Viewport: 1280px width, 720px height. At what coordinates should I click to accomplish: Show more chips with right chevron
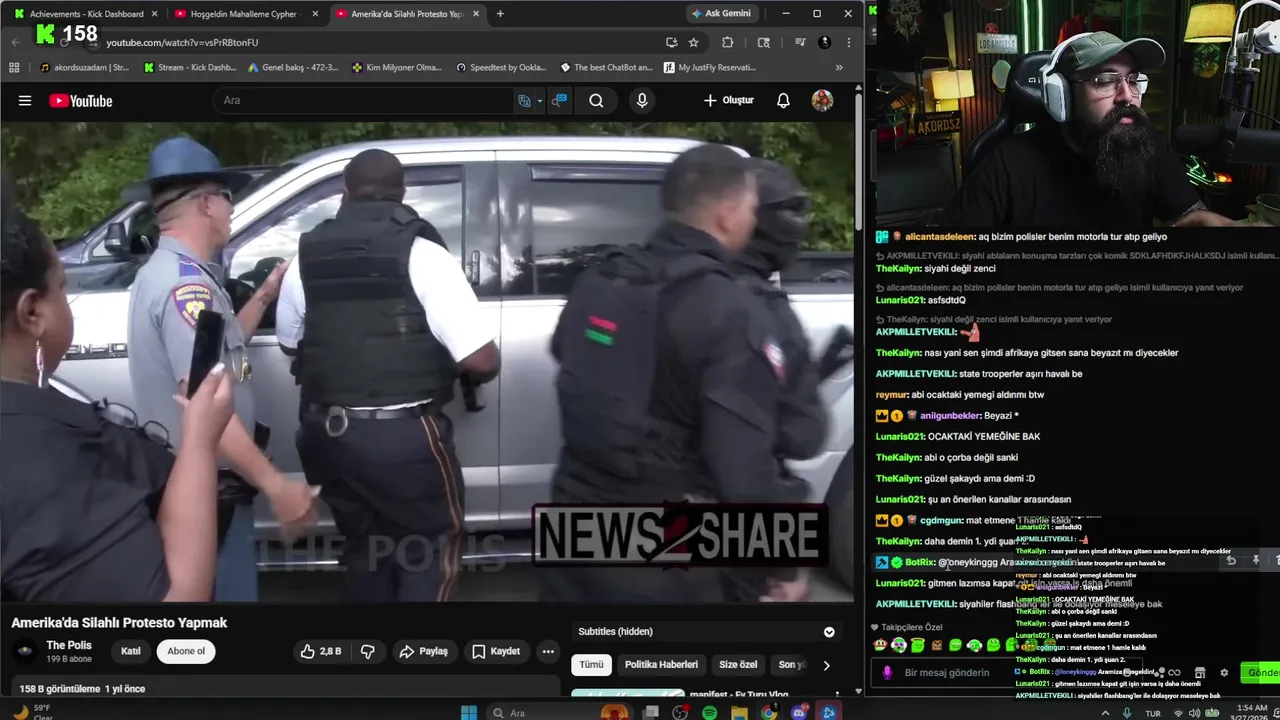(826, 665)
